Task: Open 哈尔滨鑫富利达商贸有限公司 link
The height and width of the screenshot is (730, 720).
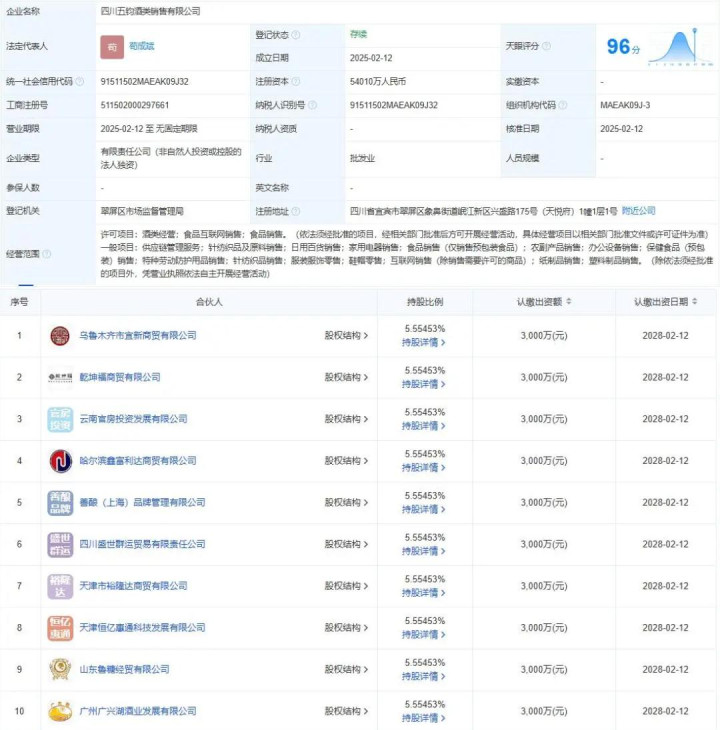Action: [x=138, y=461]
